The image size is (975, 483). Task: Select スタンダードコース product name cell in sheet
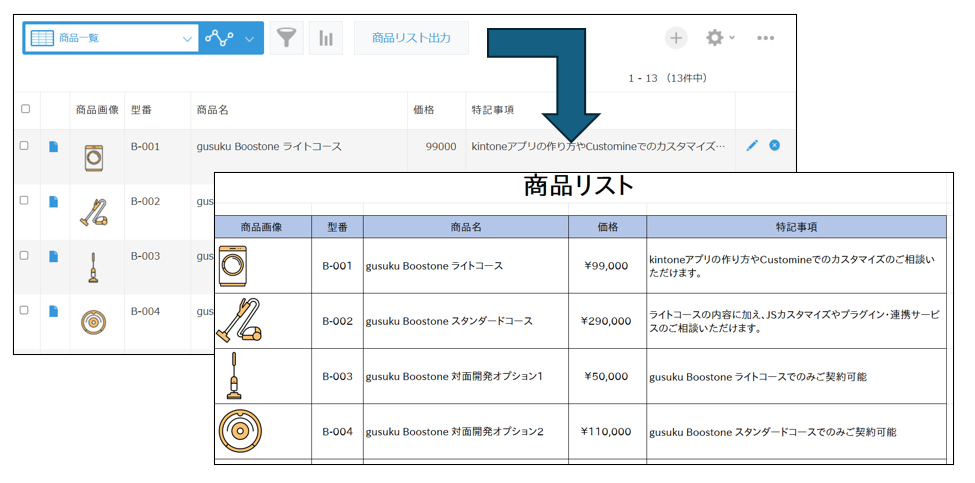466,321
